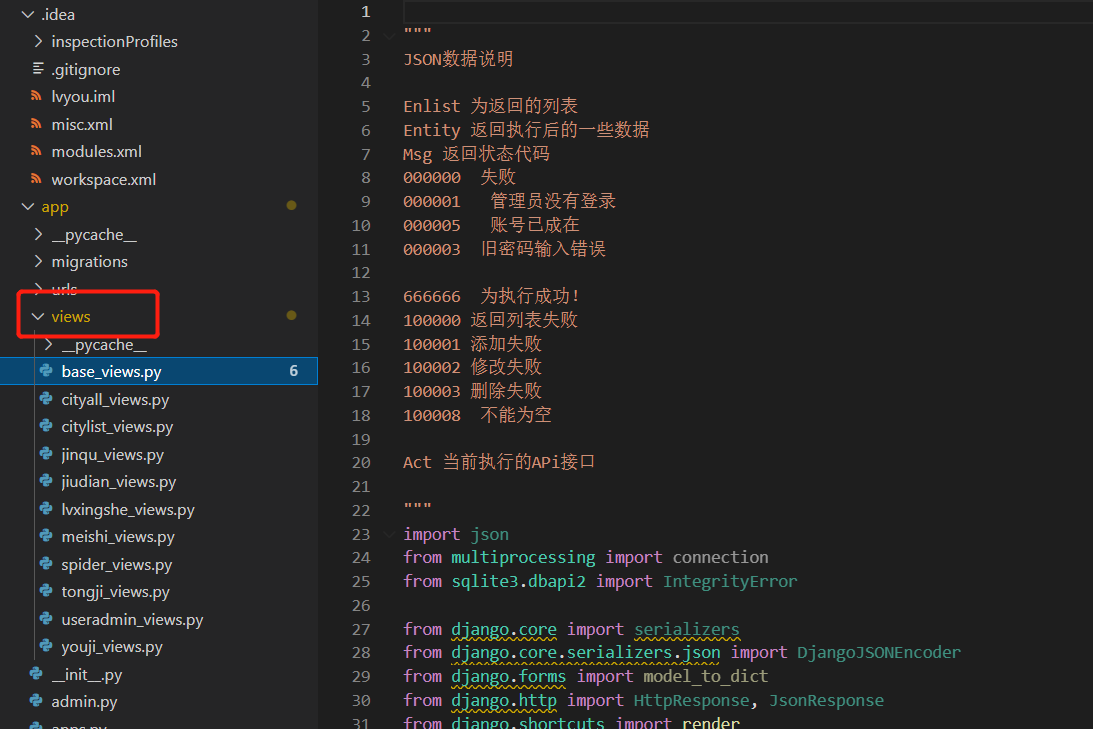Collapse the app folder chevron

tap(28, 207)
